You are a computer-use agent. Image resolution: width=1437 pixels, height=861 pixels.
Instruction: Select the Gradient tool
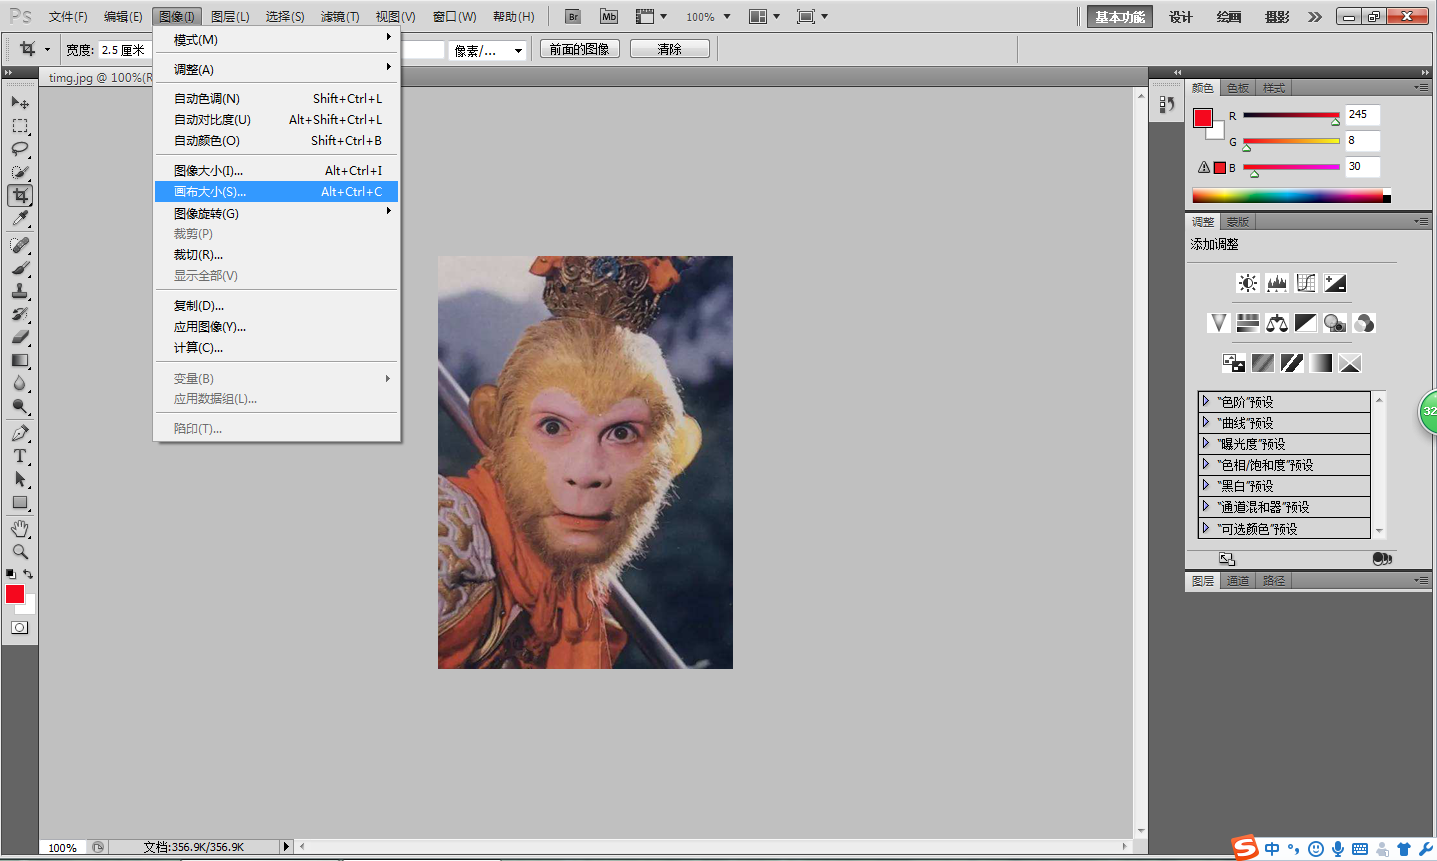point(20,360)
